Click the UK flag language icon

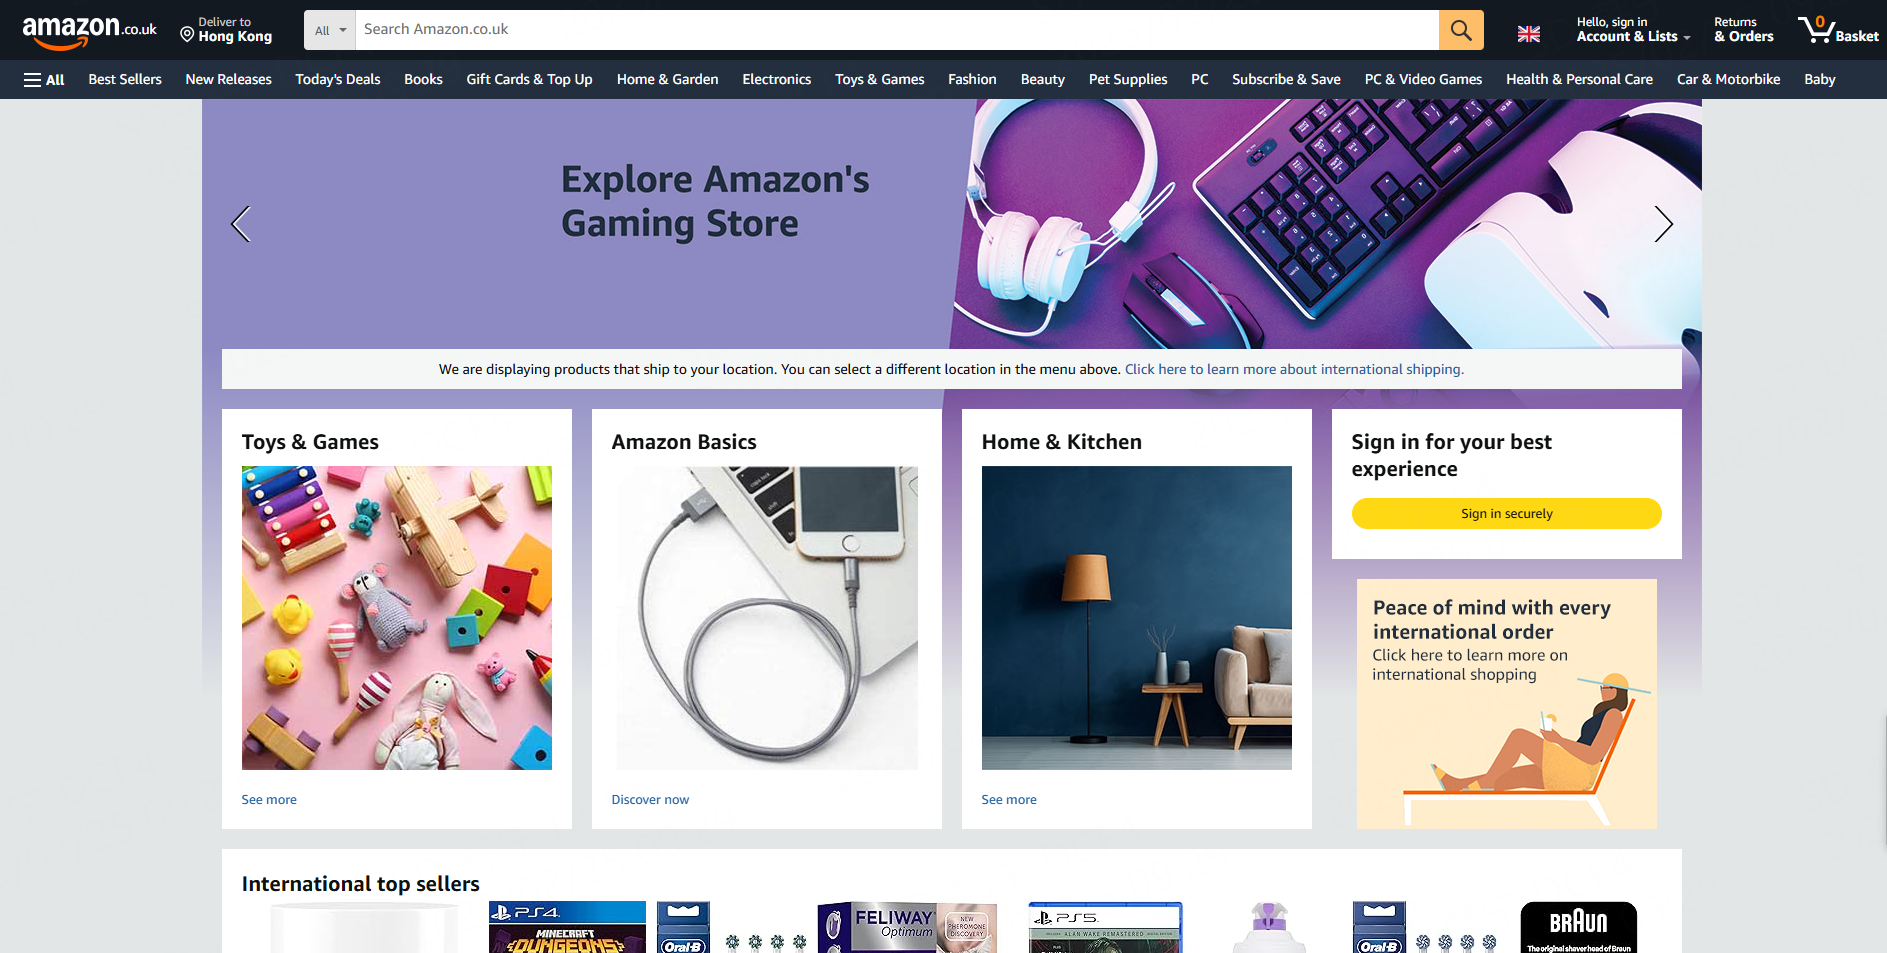(1529, 34)
